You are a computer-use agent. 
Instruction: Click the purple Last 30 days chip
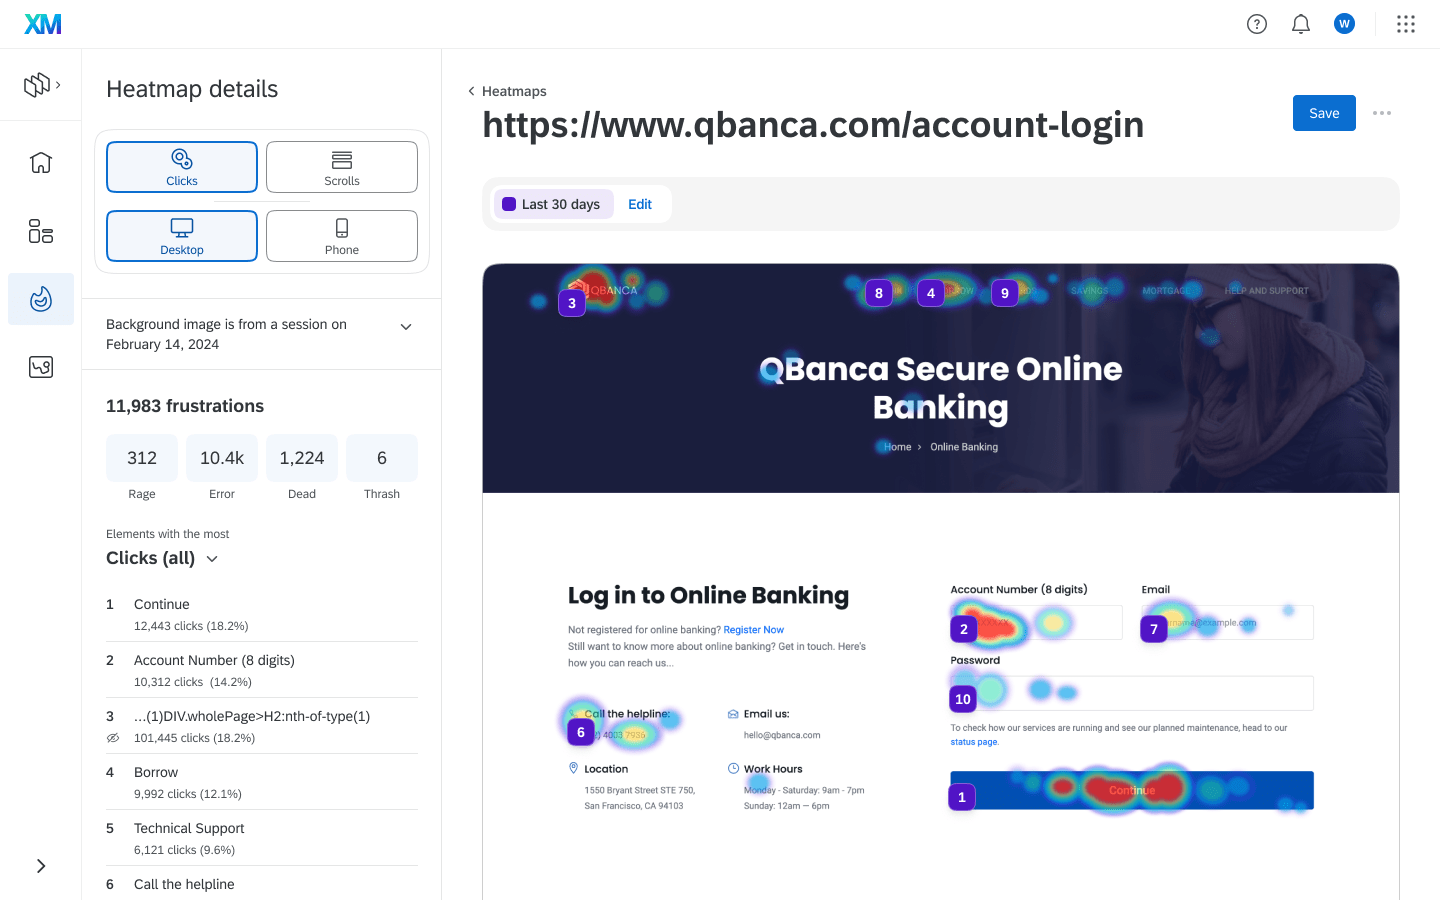pyautogui.click(x=553, y=204)
